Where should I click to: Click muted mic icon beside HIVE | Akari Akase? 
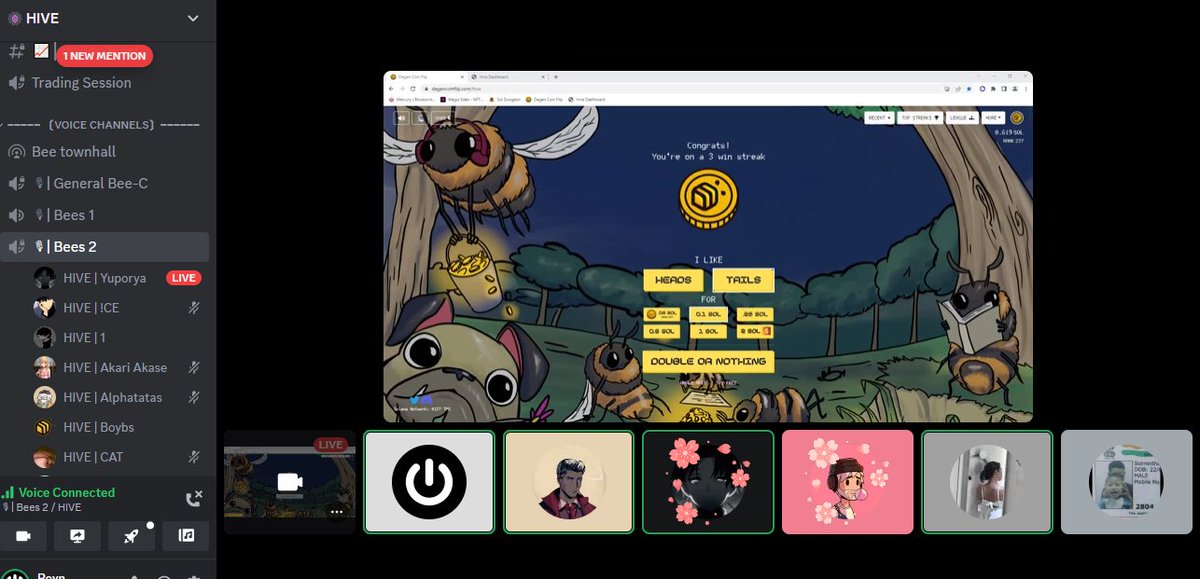pos(195,368)
